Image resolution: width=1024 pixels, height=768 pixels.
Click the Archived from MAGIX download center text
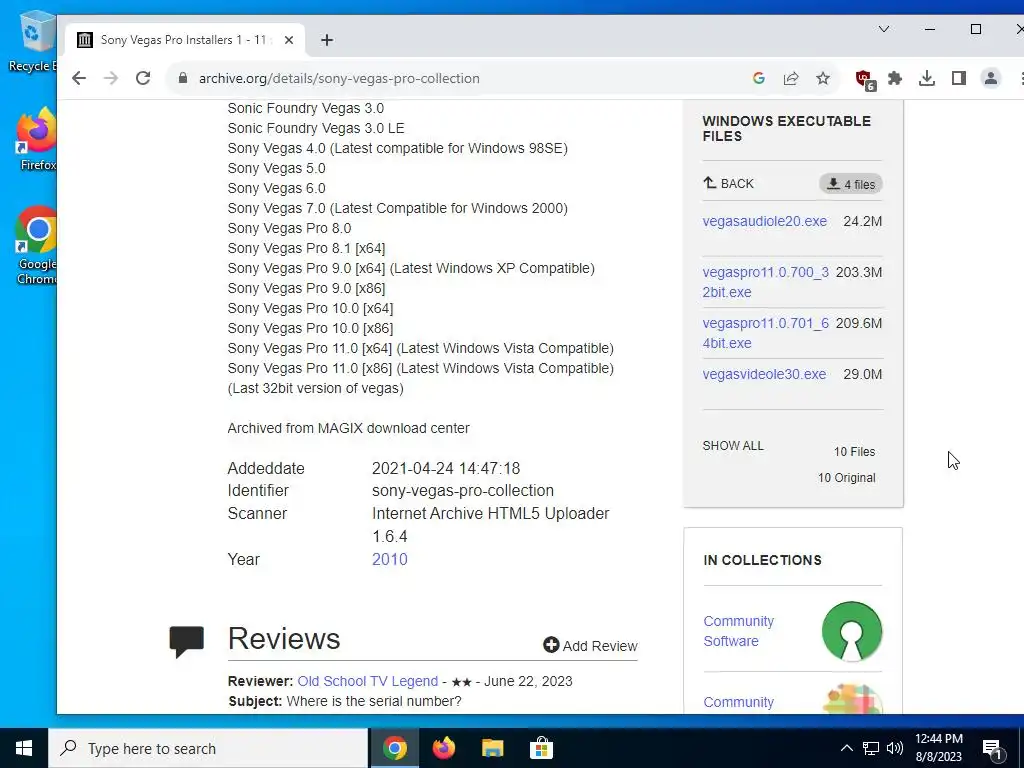click(x=348, y=428)
